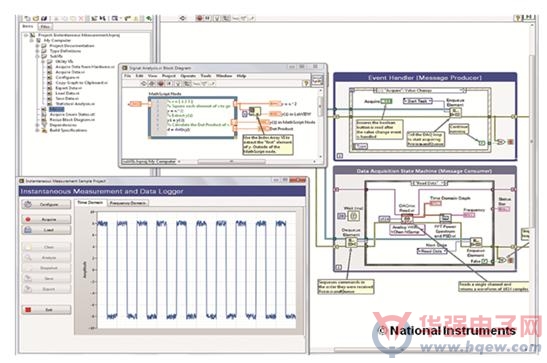The width and height of the screenshot is (547, 363).
Task: Open File menu in Signal Analysis window
Action: tap(128, 76)
